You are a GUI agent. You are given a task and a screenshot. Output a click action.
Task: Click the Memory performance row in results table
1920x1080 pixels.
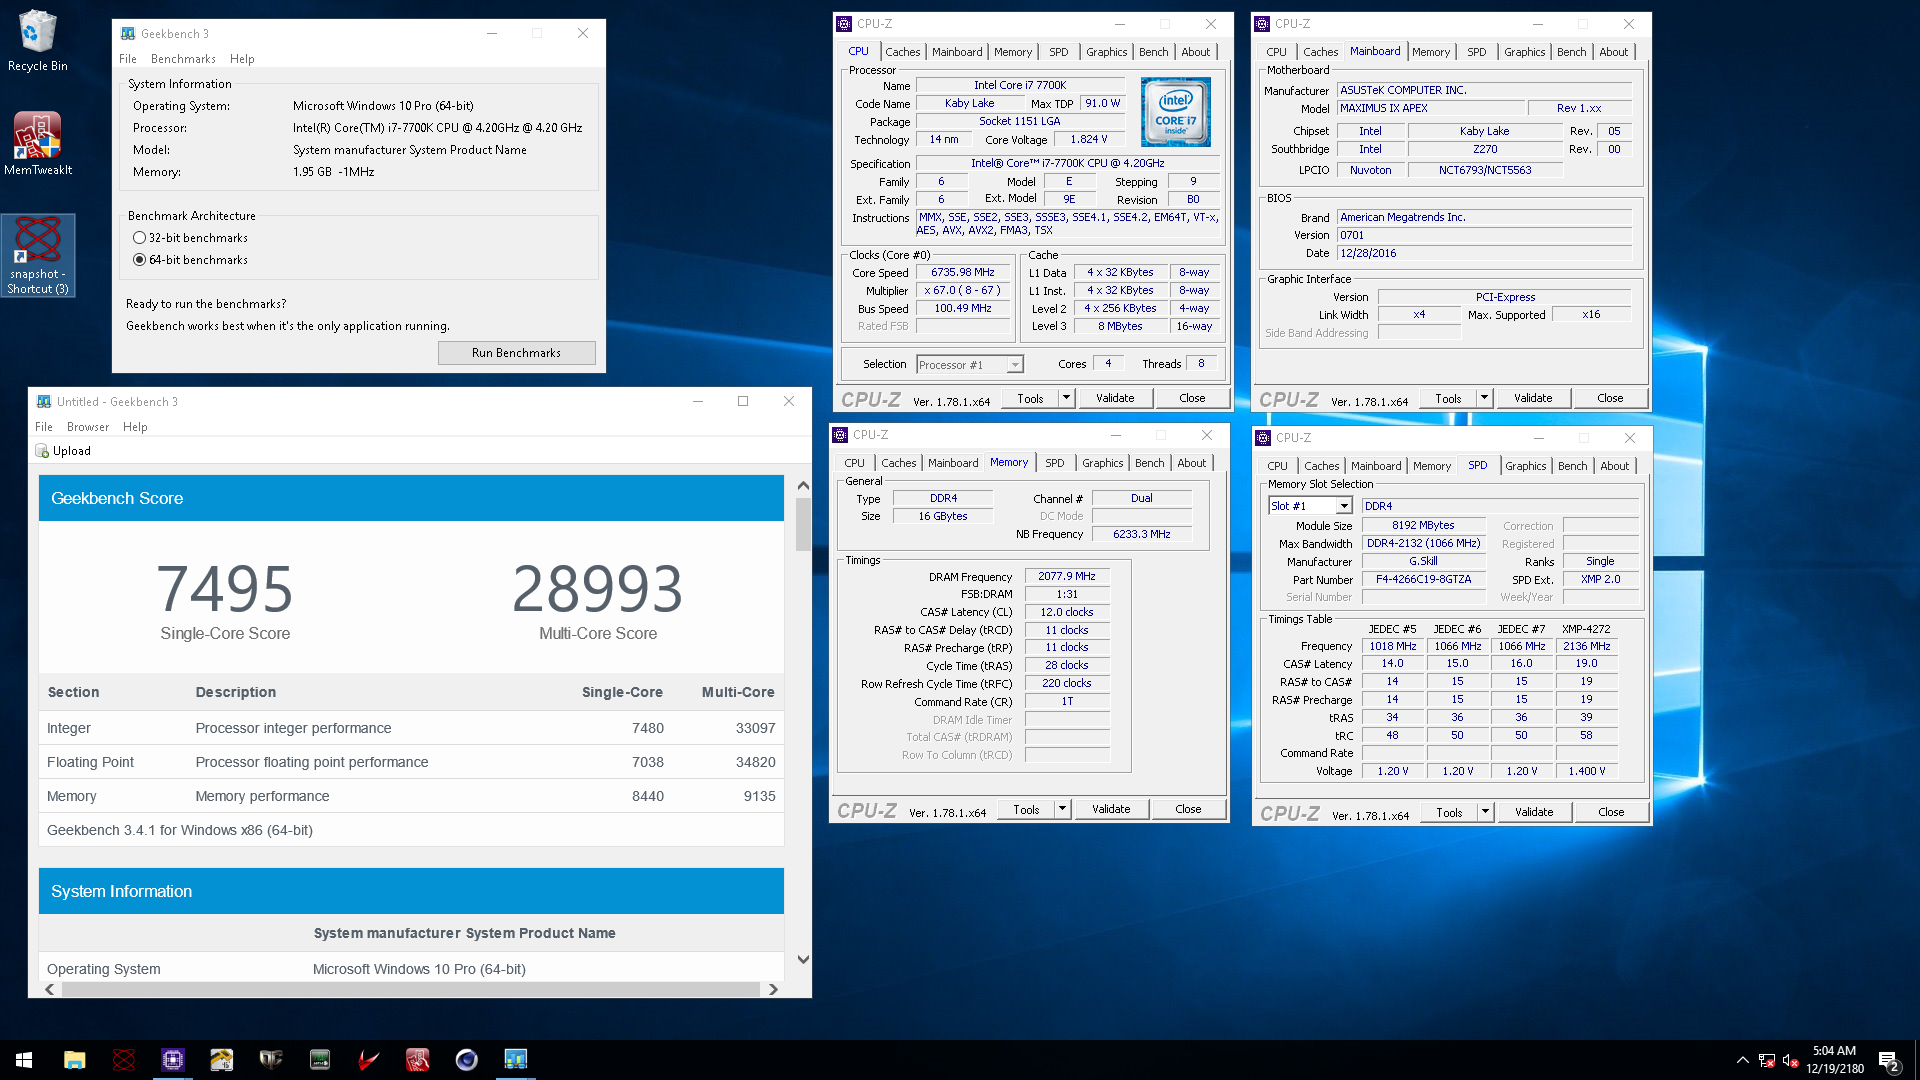click(x=411, y=796)
